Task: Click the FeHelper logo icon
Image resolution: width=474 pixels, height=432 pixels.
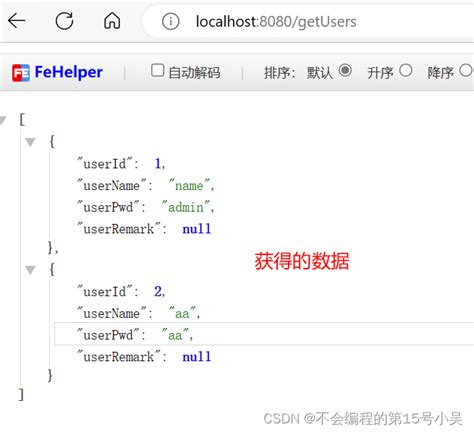Action: (21, 73)
